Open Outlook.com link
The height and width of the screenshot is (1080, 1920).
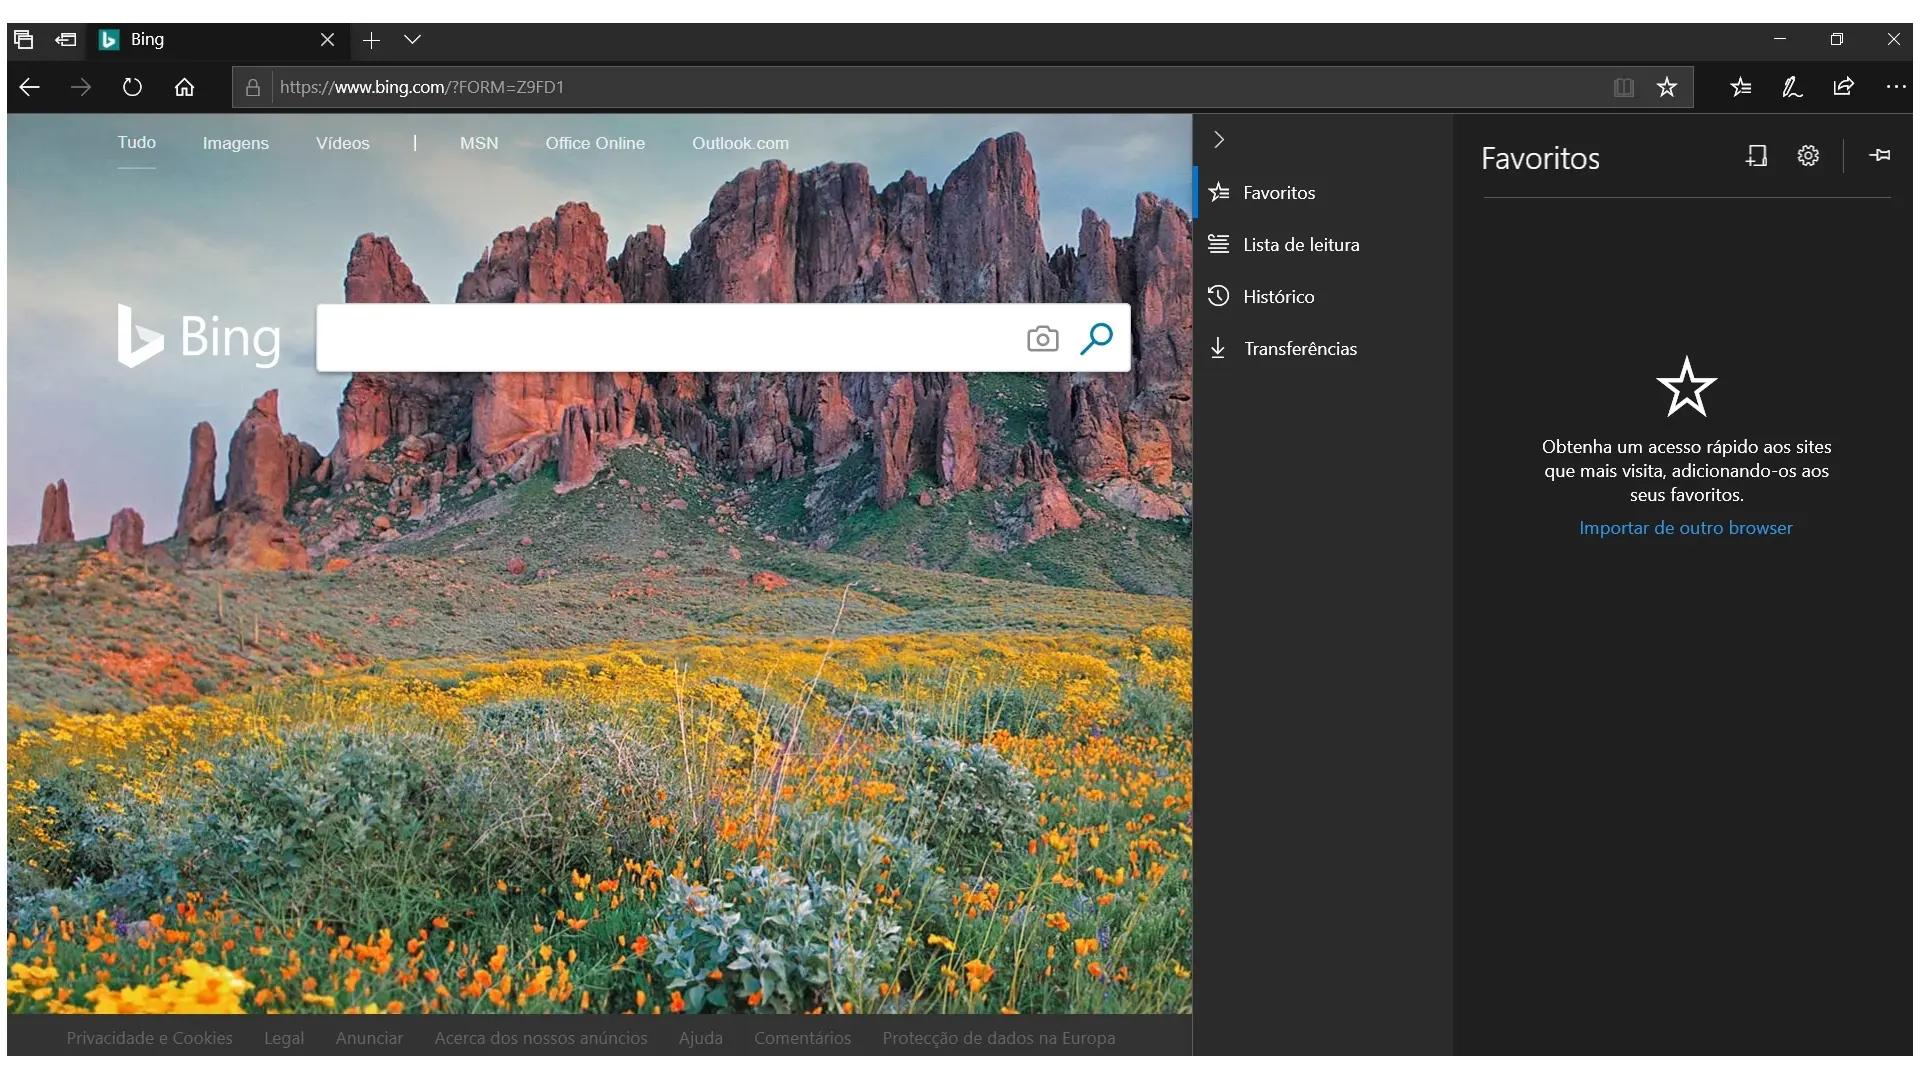pos(741,143)
